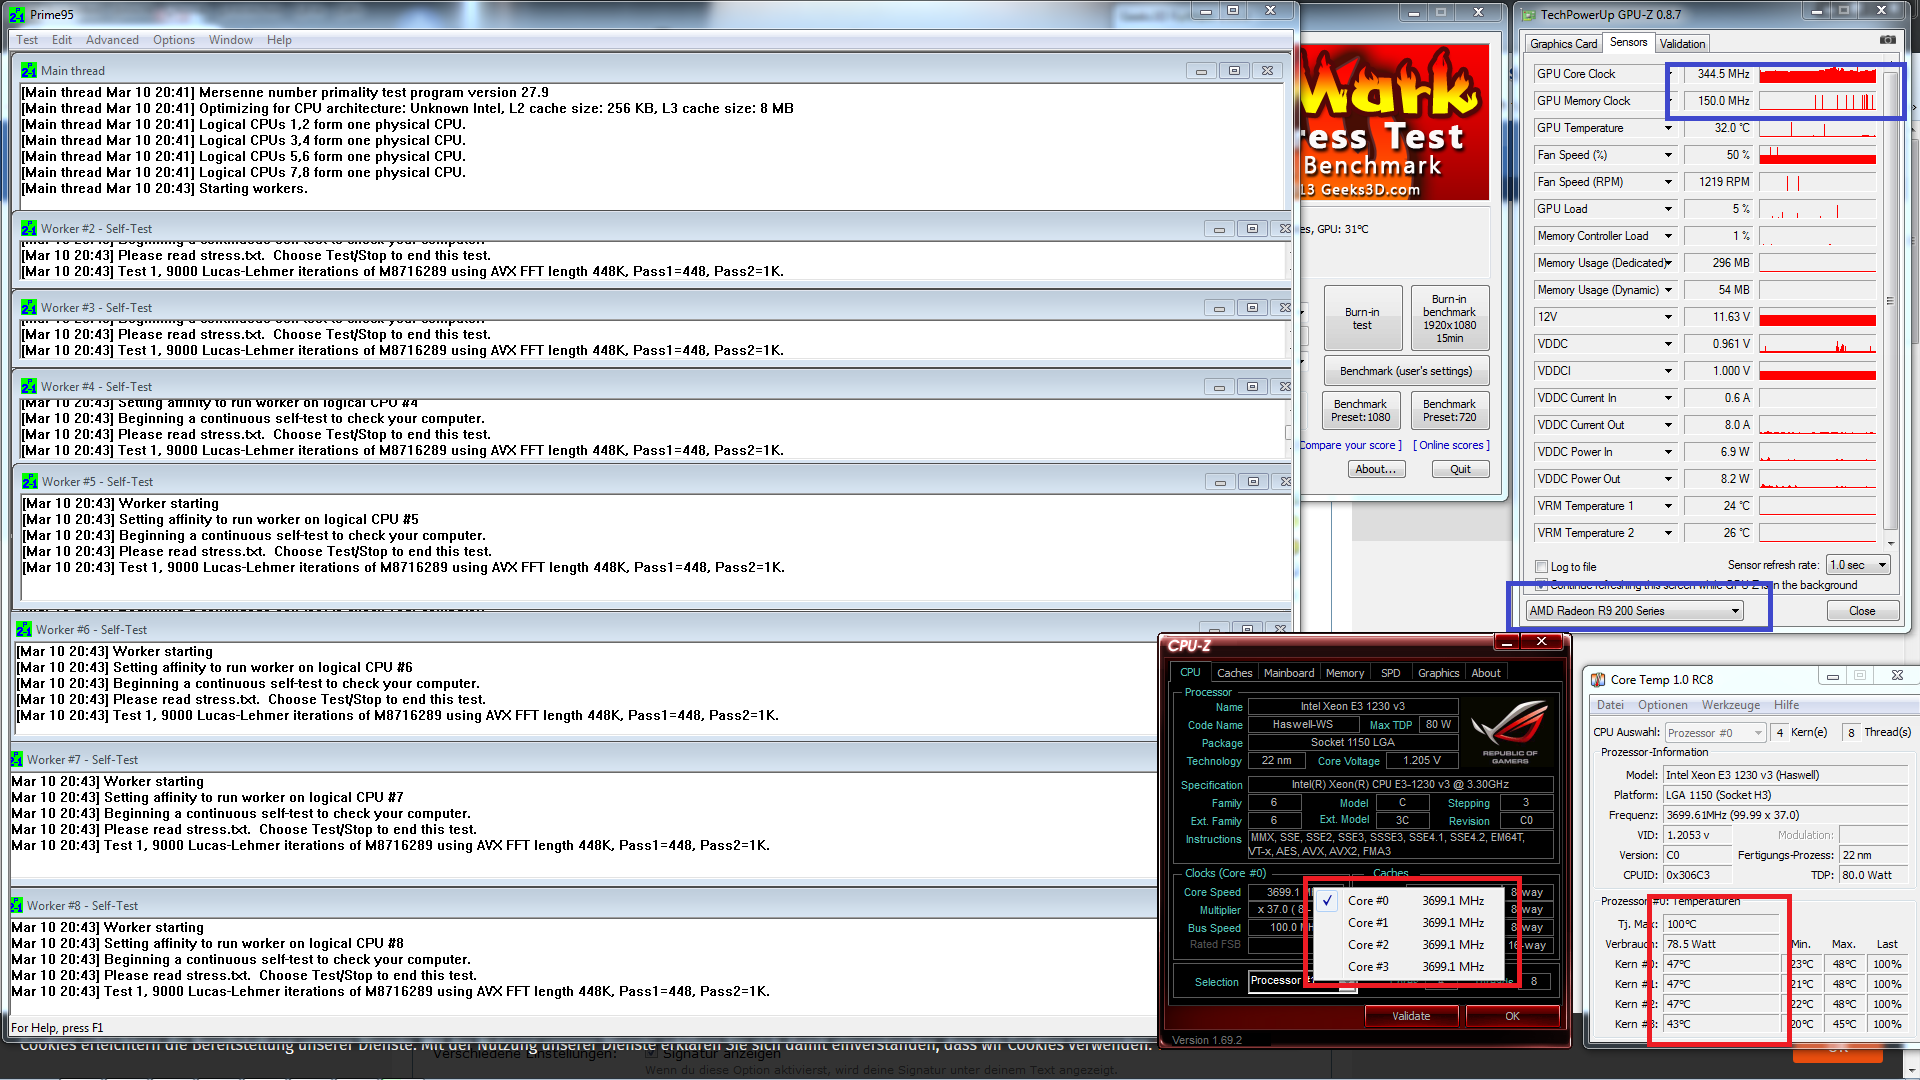Open the Advanced menu in Prime95
The image size is (1920, 1080).
tap(112, 40)
